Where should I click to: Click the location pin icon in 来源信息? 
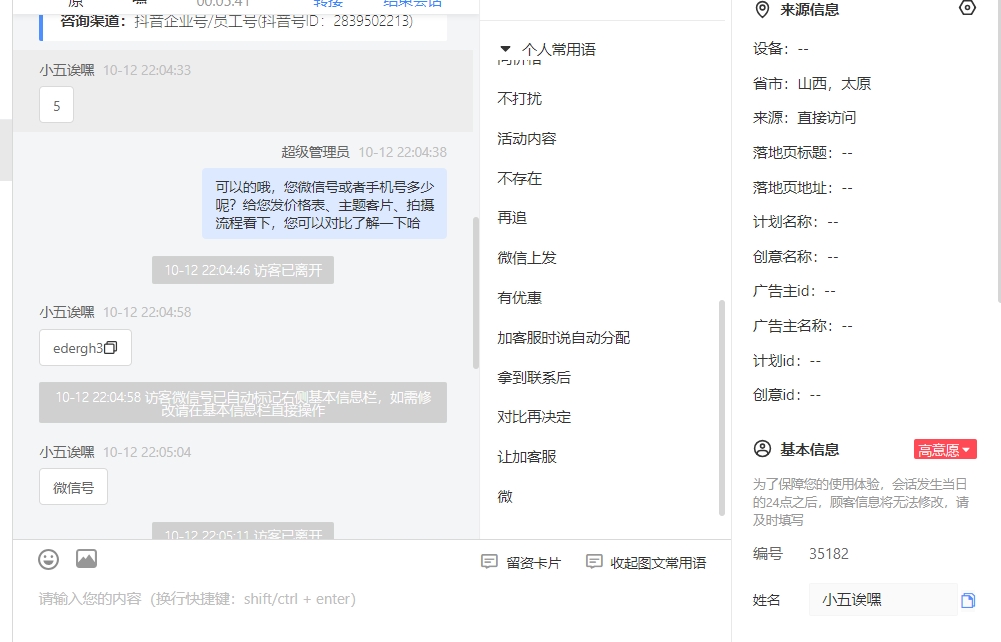pos(762,10)
